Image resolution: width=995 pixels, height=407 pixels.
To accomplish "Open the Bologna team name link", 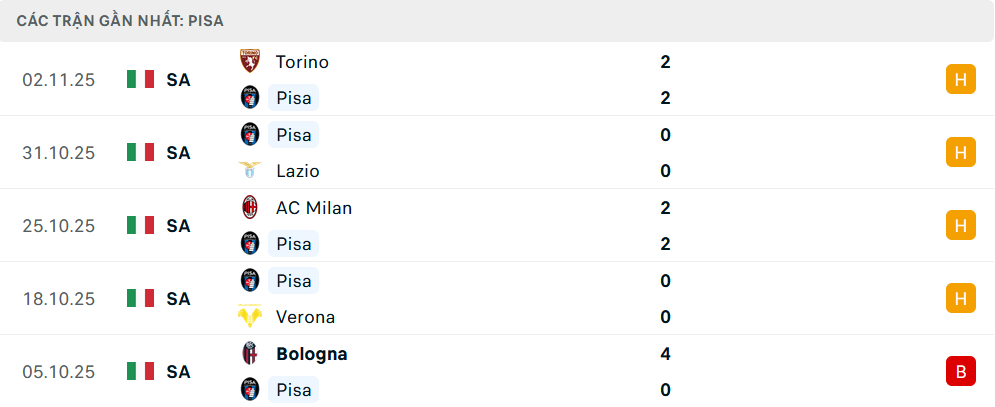I will click(x=311, y=354).
